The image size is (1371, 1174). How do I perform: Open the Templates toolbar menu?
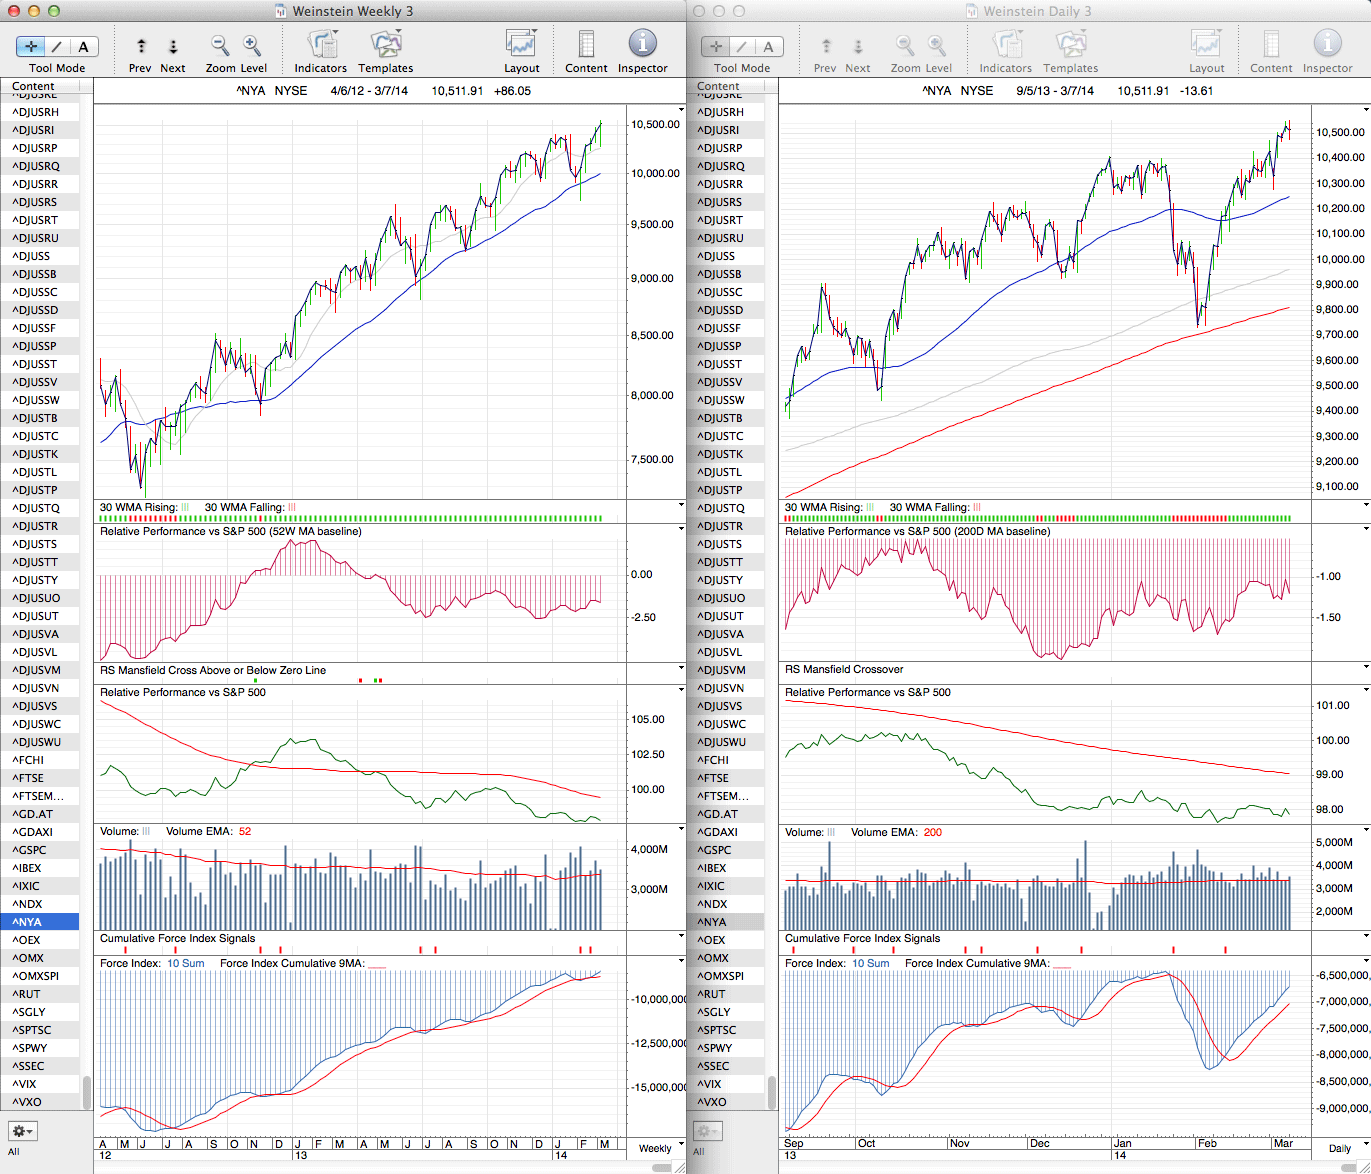pyautogui.click(x=385, y=46)
